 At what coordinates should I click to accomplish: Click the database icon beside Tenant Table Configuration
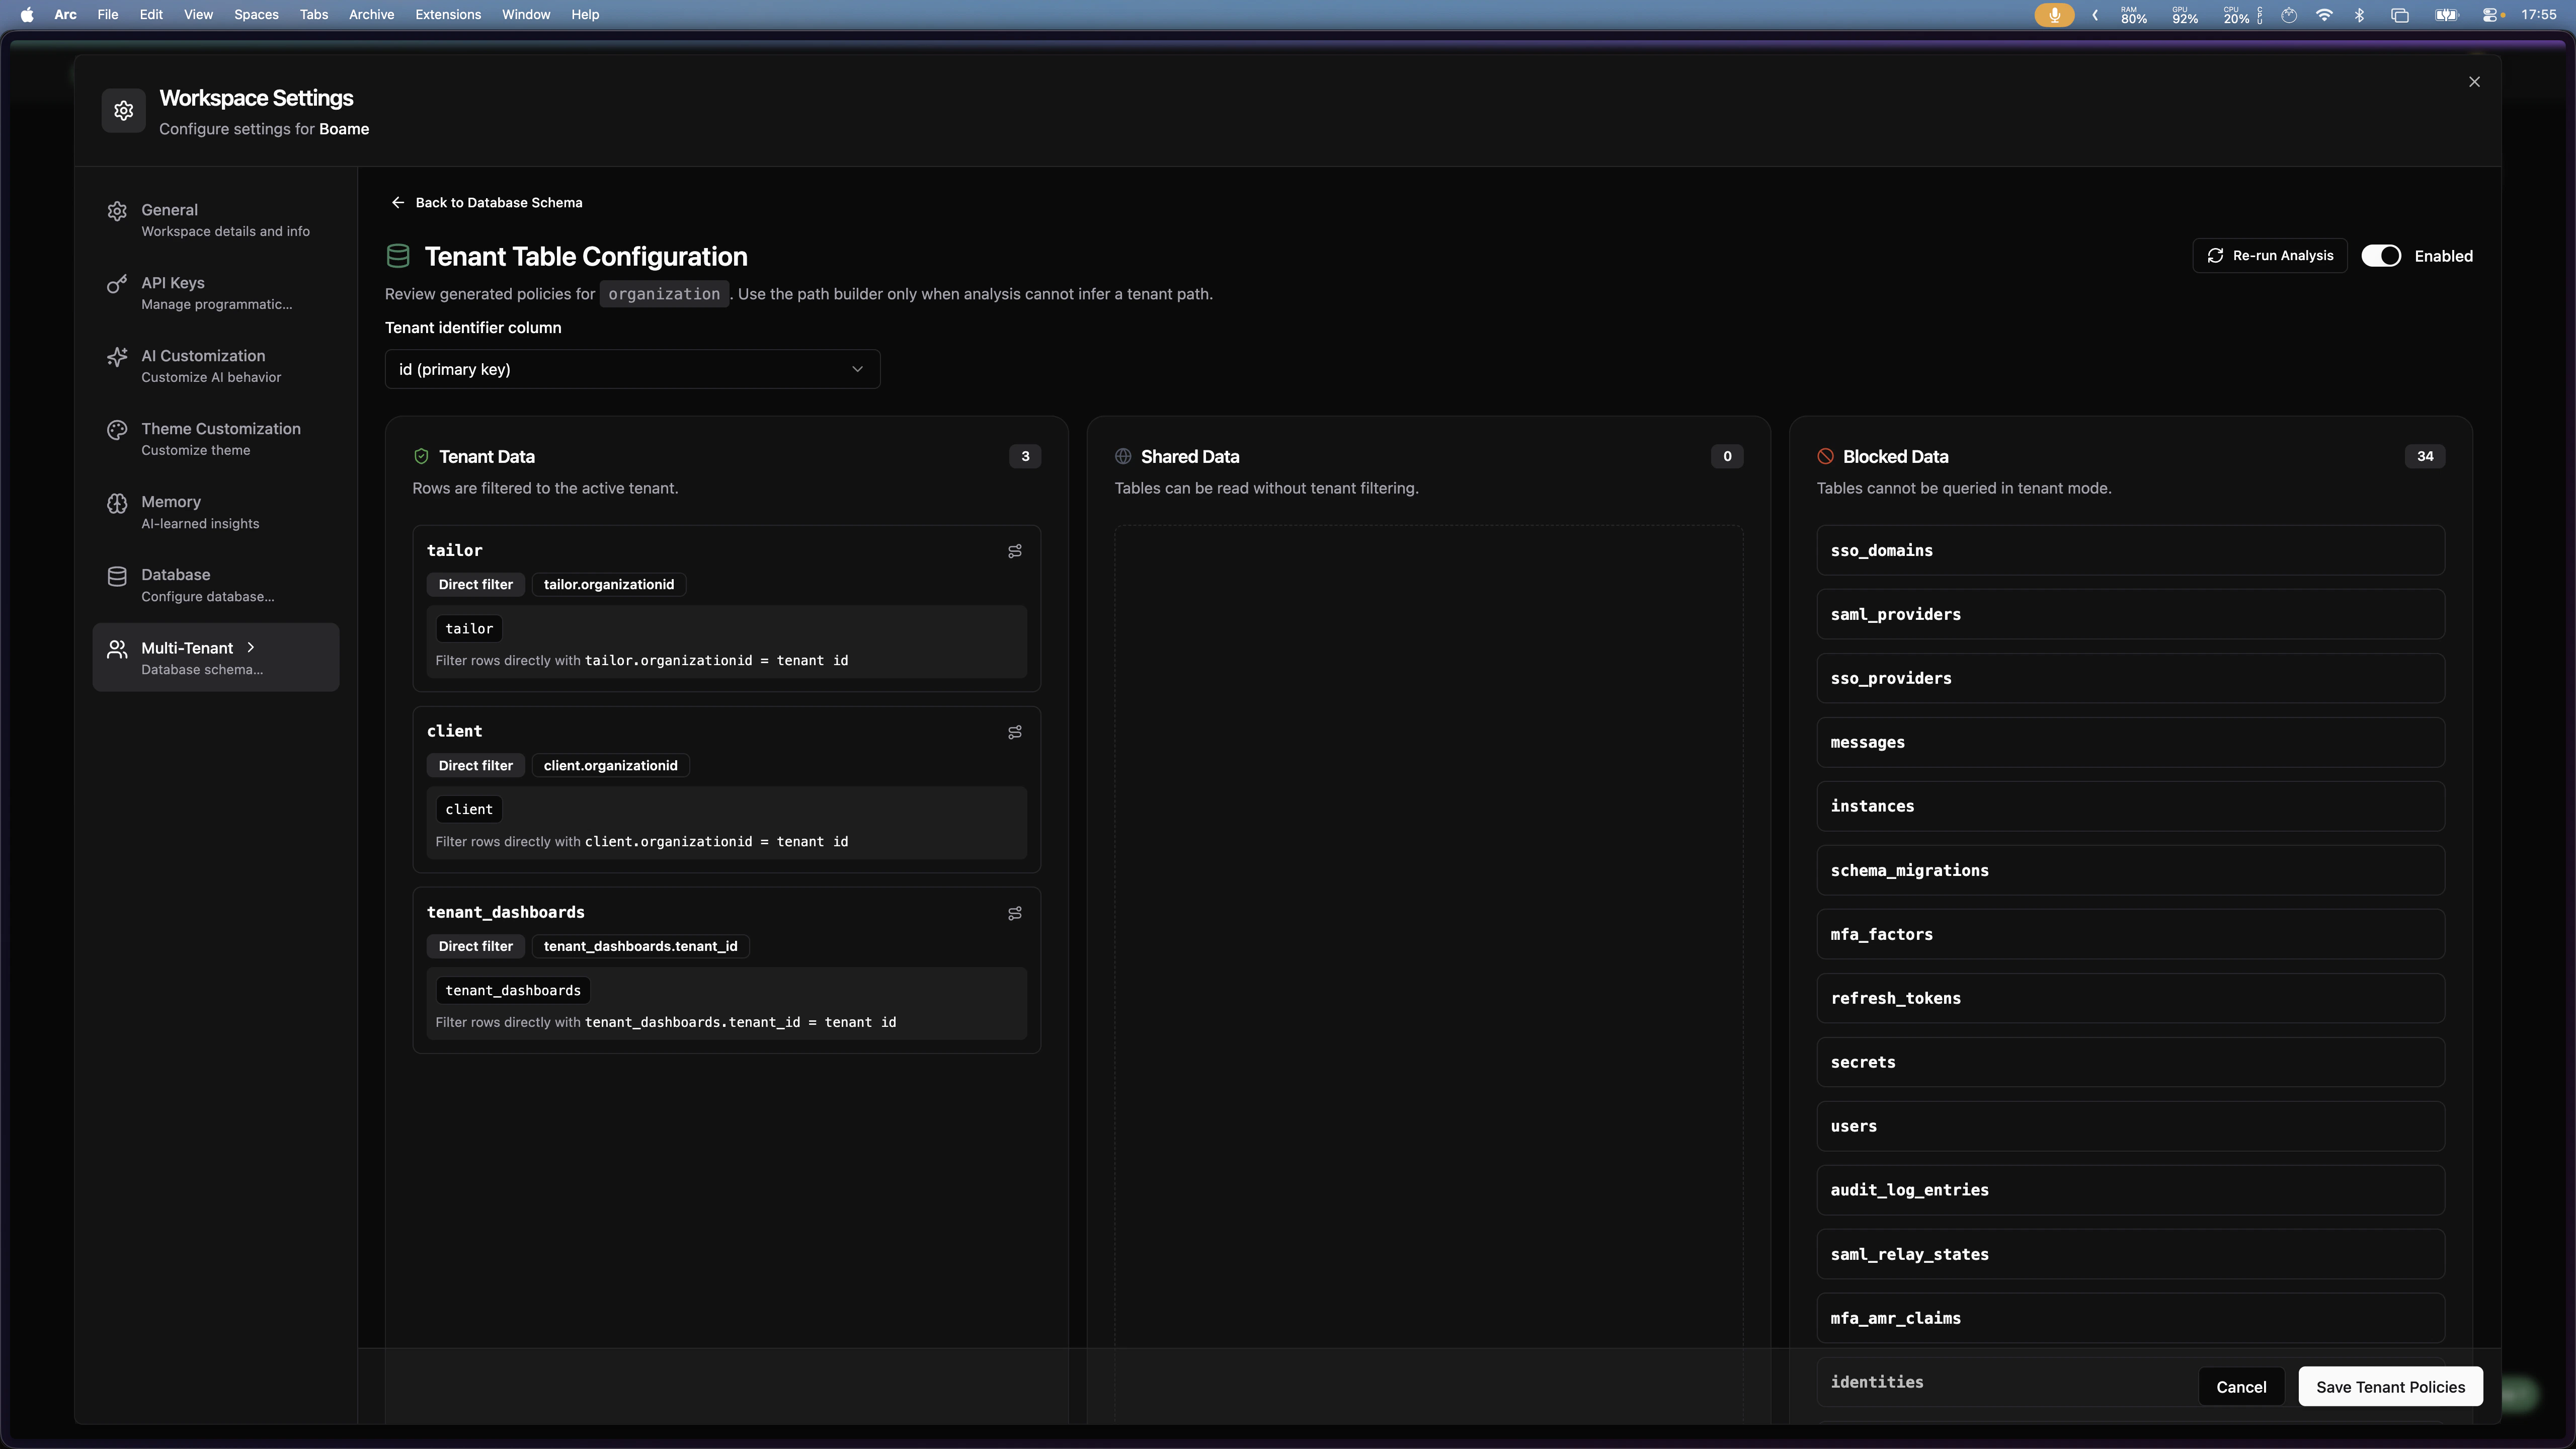(x=398, y=257)
